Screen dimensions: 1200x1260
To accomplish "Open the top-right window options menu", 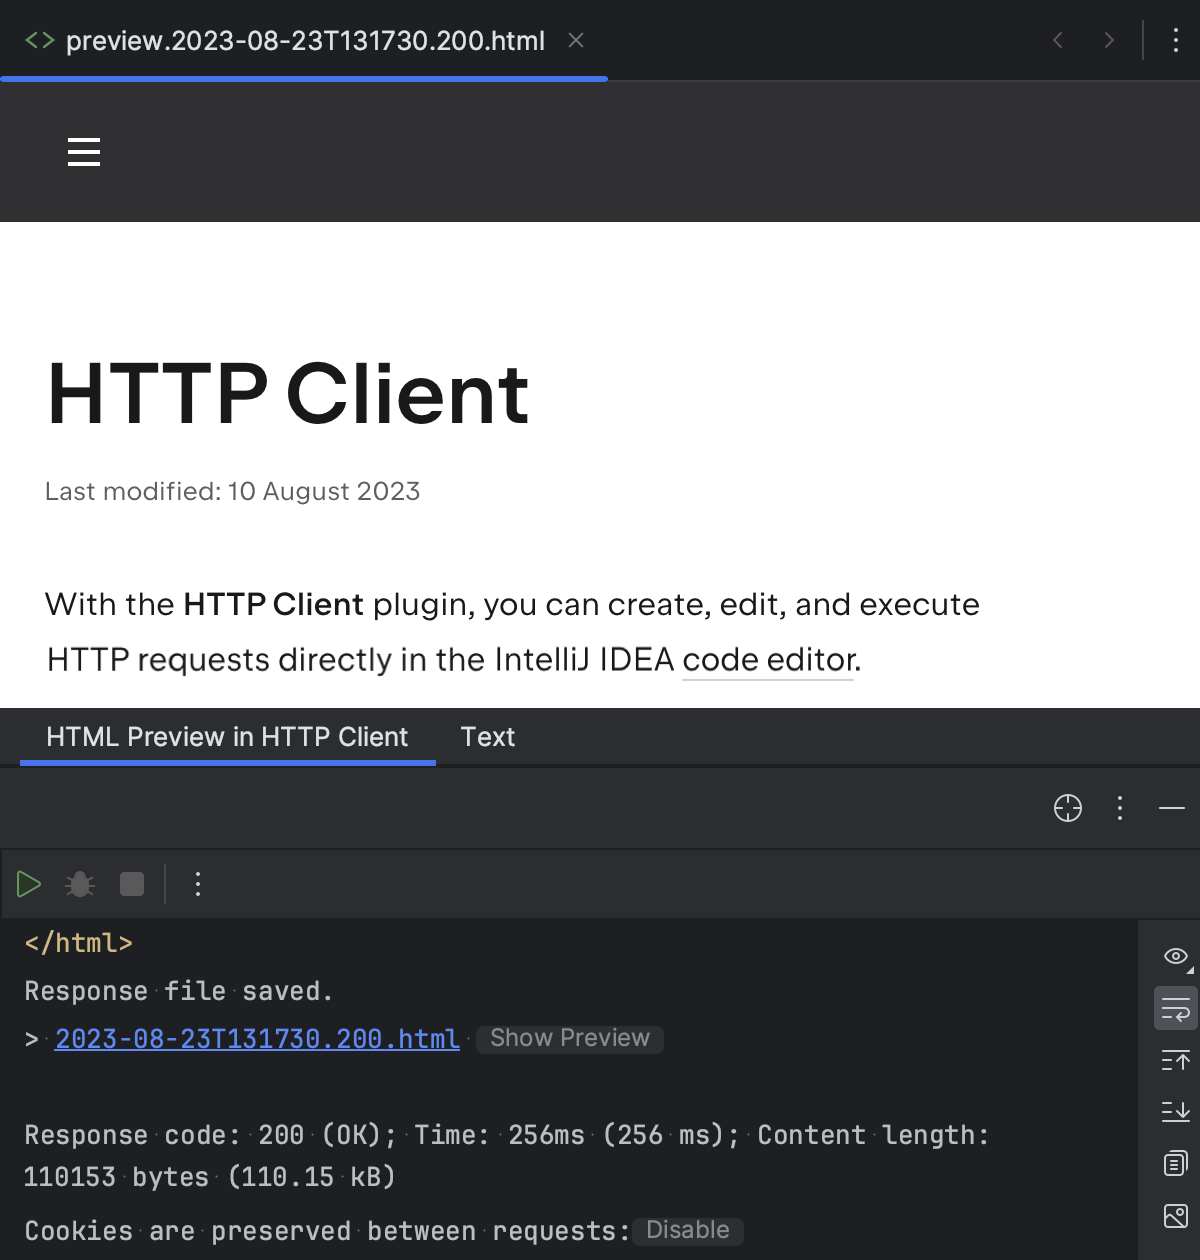I will pos(1175,40).
